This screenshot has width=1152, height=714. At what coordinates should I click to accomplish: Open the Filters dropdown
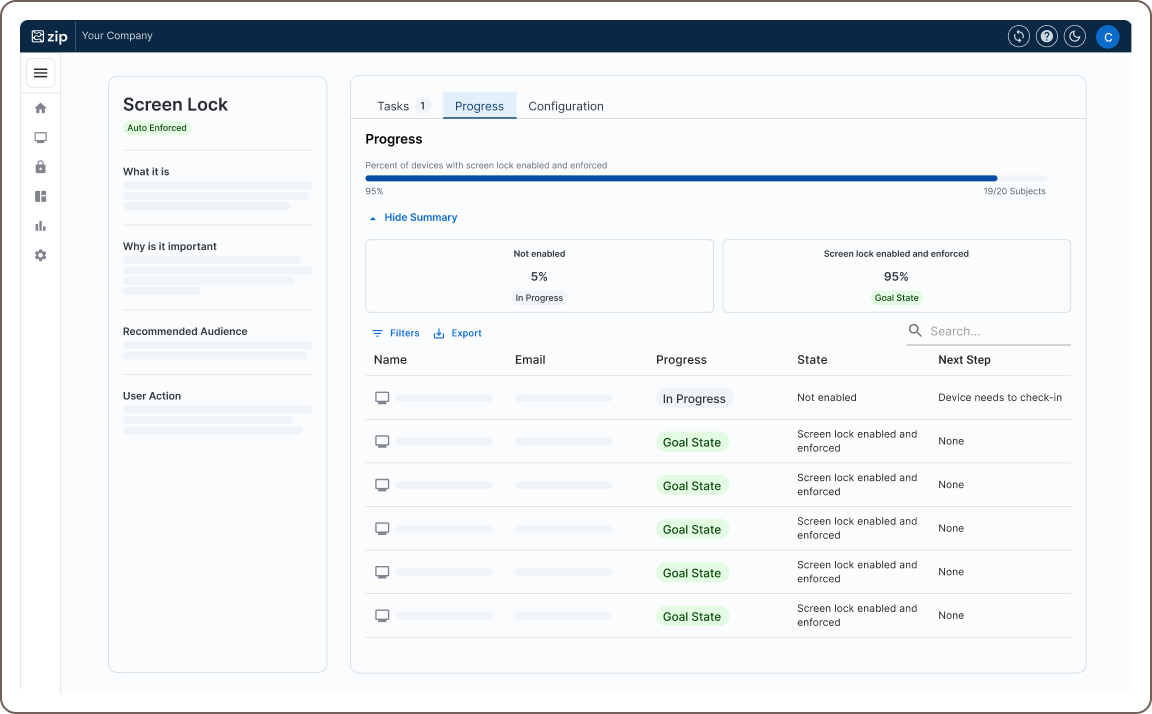click(396, 333)
